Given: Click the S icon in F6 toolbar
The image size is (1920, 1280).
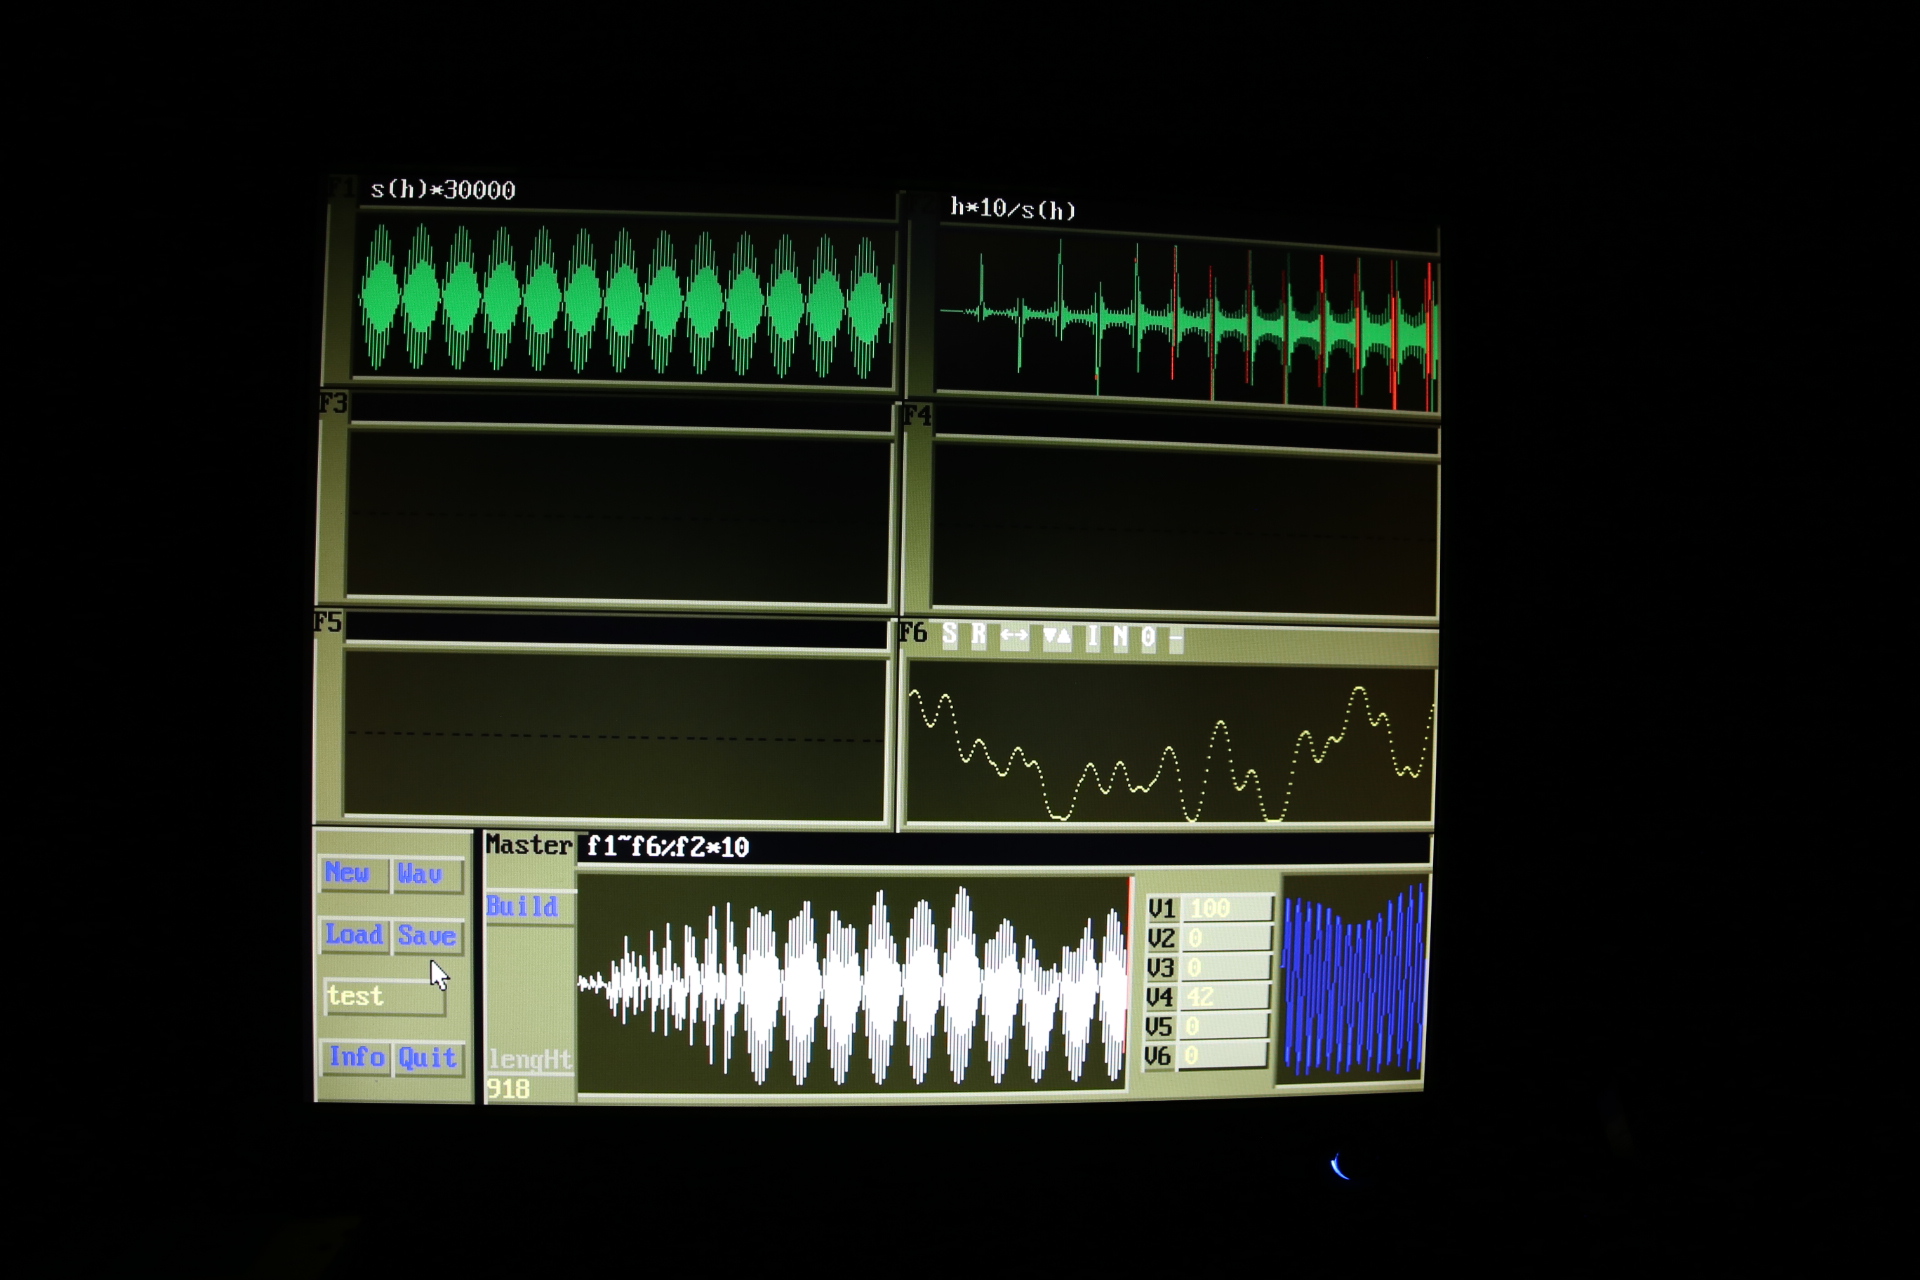Looking at the screenshot, I should click(950, 634).
